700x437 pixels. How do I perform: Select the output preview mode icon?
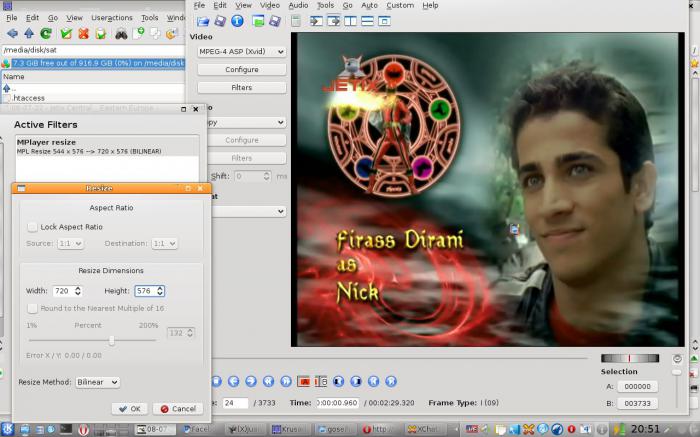click(333, 21)
